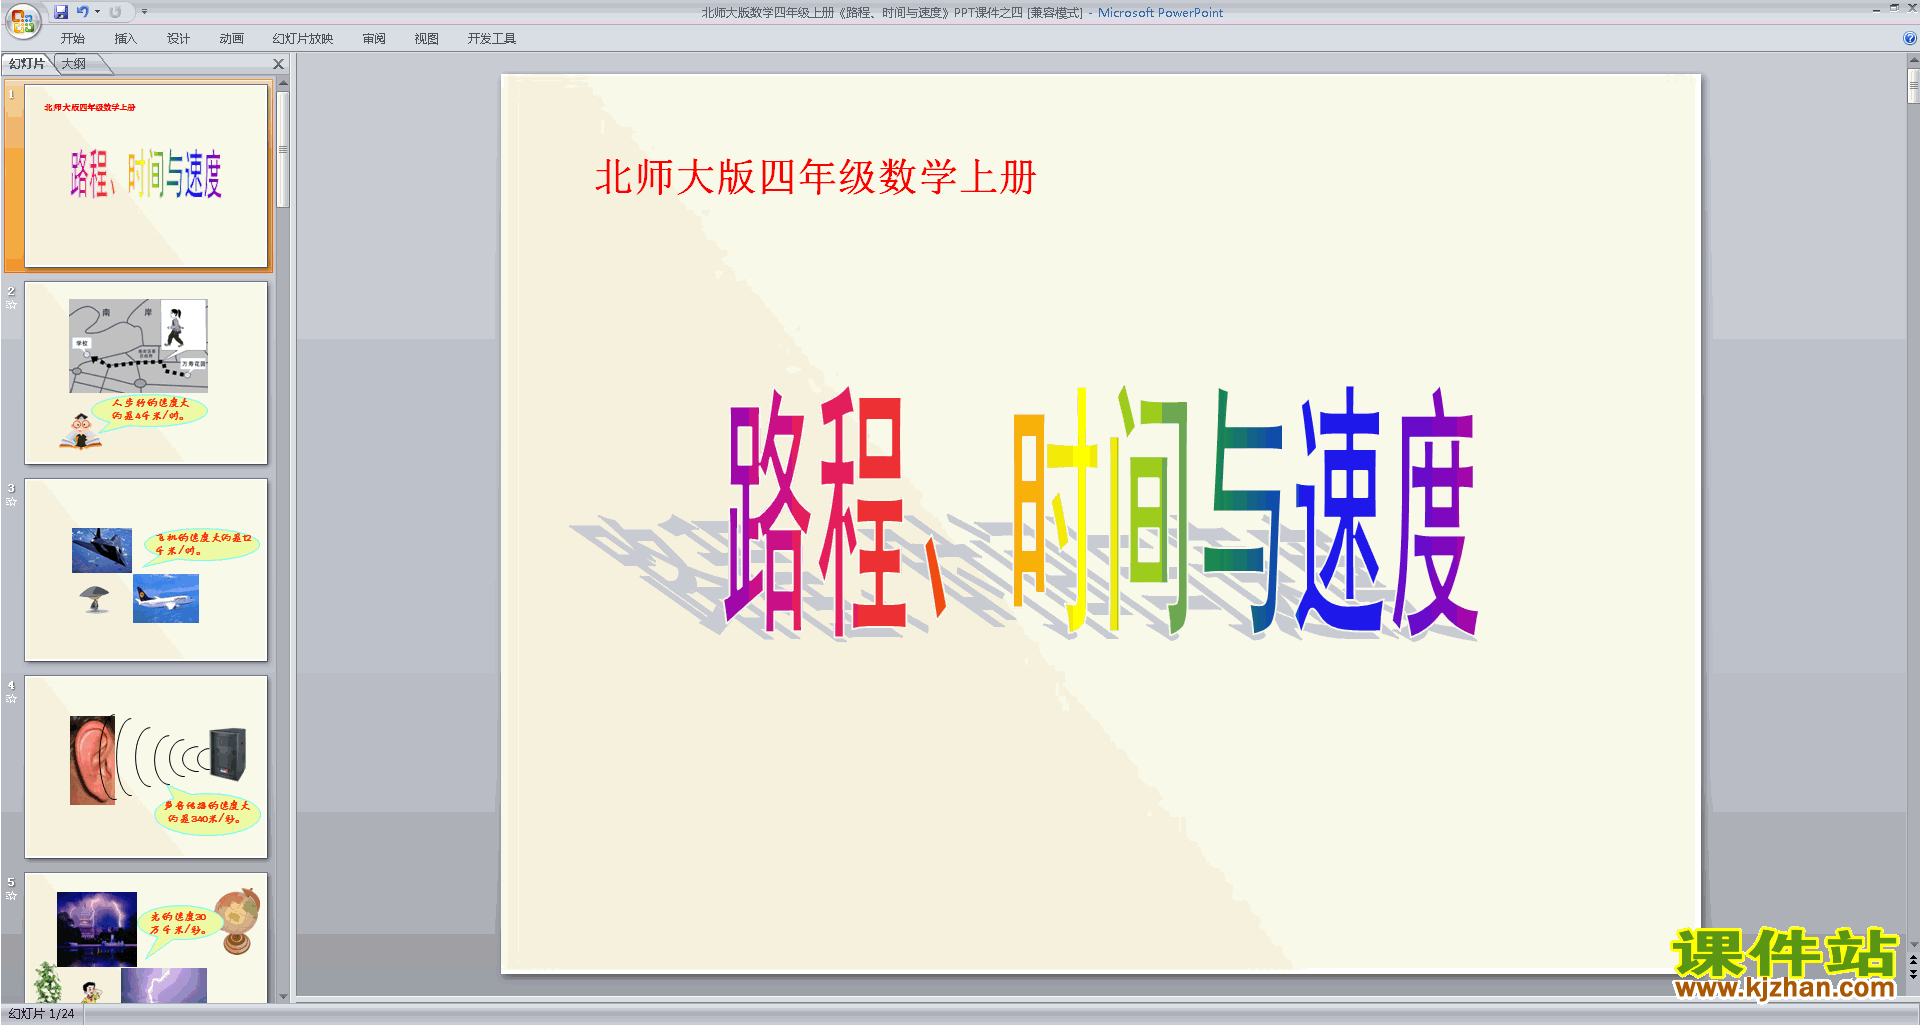Restore down the PowerPoint window
Screen dimensions: 1920x1025
pyautogui.click(x=1894, y=8)
